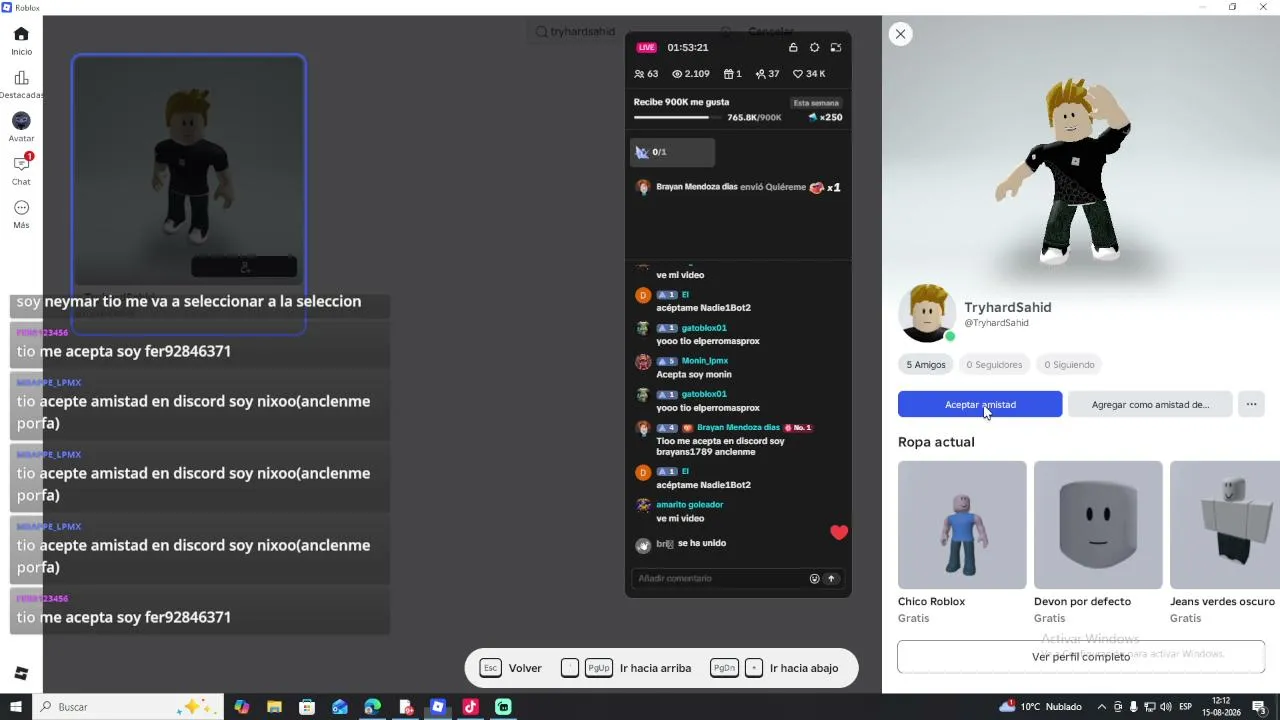
Task: Click the LIVE badge
Action: (647, 47)
